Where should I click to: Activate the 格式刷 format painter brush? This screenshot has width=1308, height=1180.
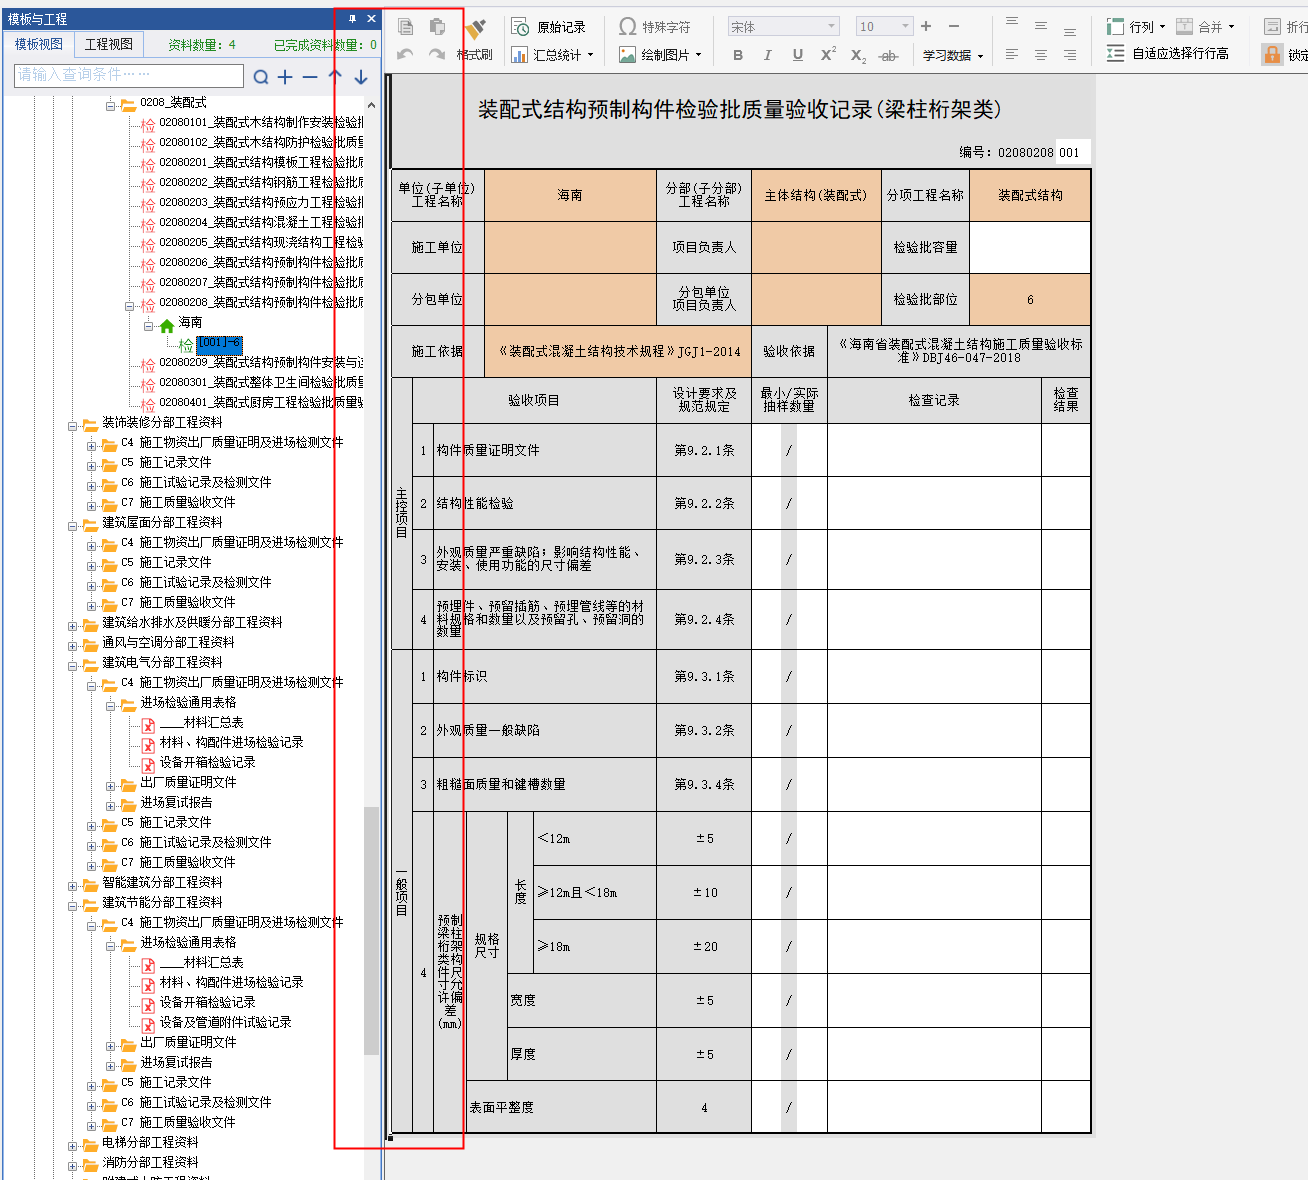coord(475,39)
